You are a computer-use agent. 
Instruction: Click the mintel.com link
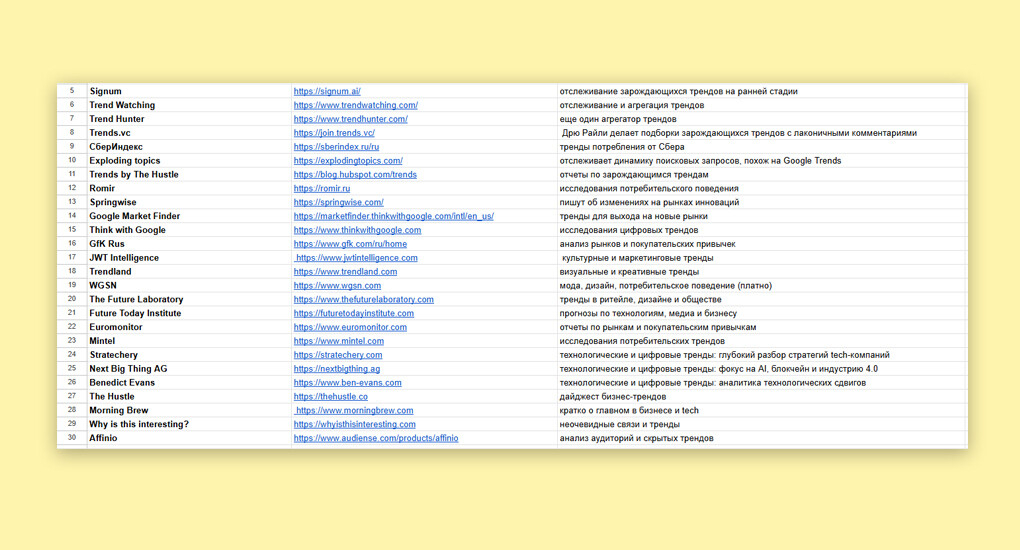[338, 341]
